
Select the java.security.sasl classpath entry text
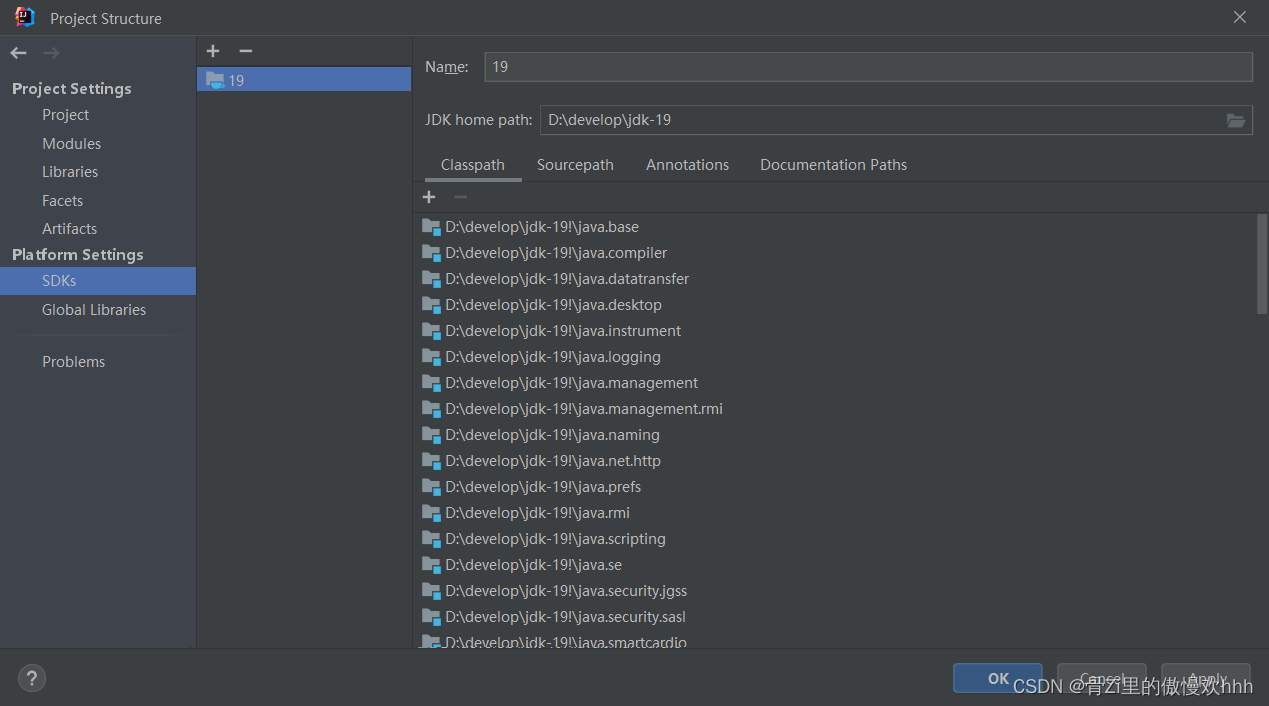(565, 617)
